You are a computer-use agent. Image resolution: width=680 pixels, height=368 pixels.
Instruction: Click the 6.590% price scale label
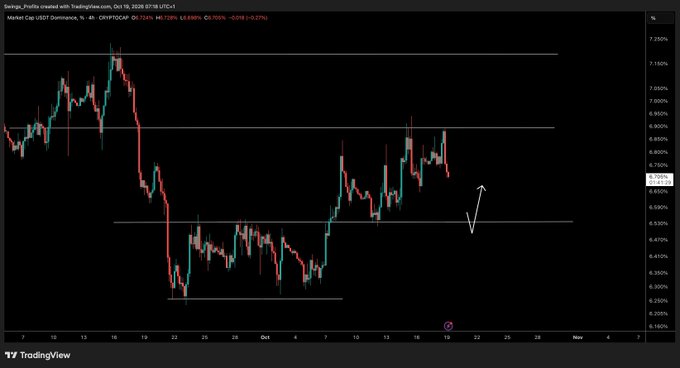pyautogui.click(x=658, y=207)
